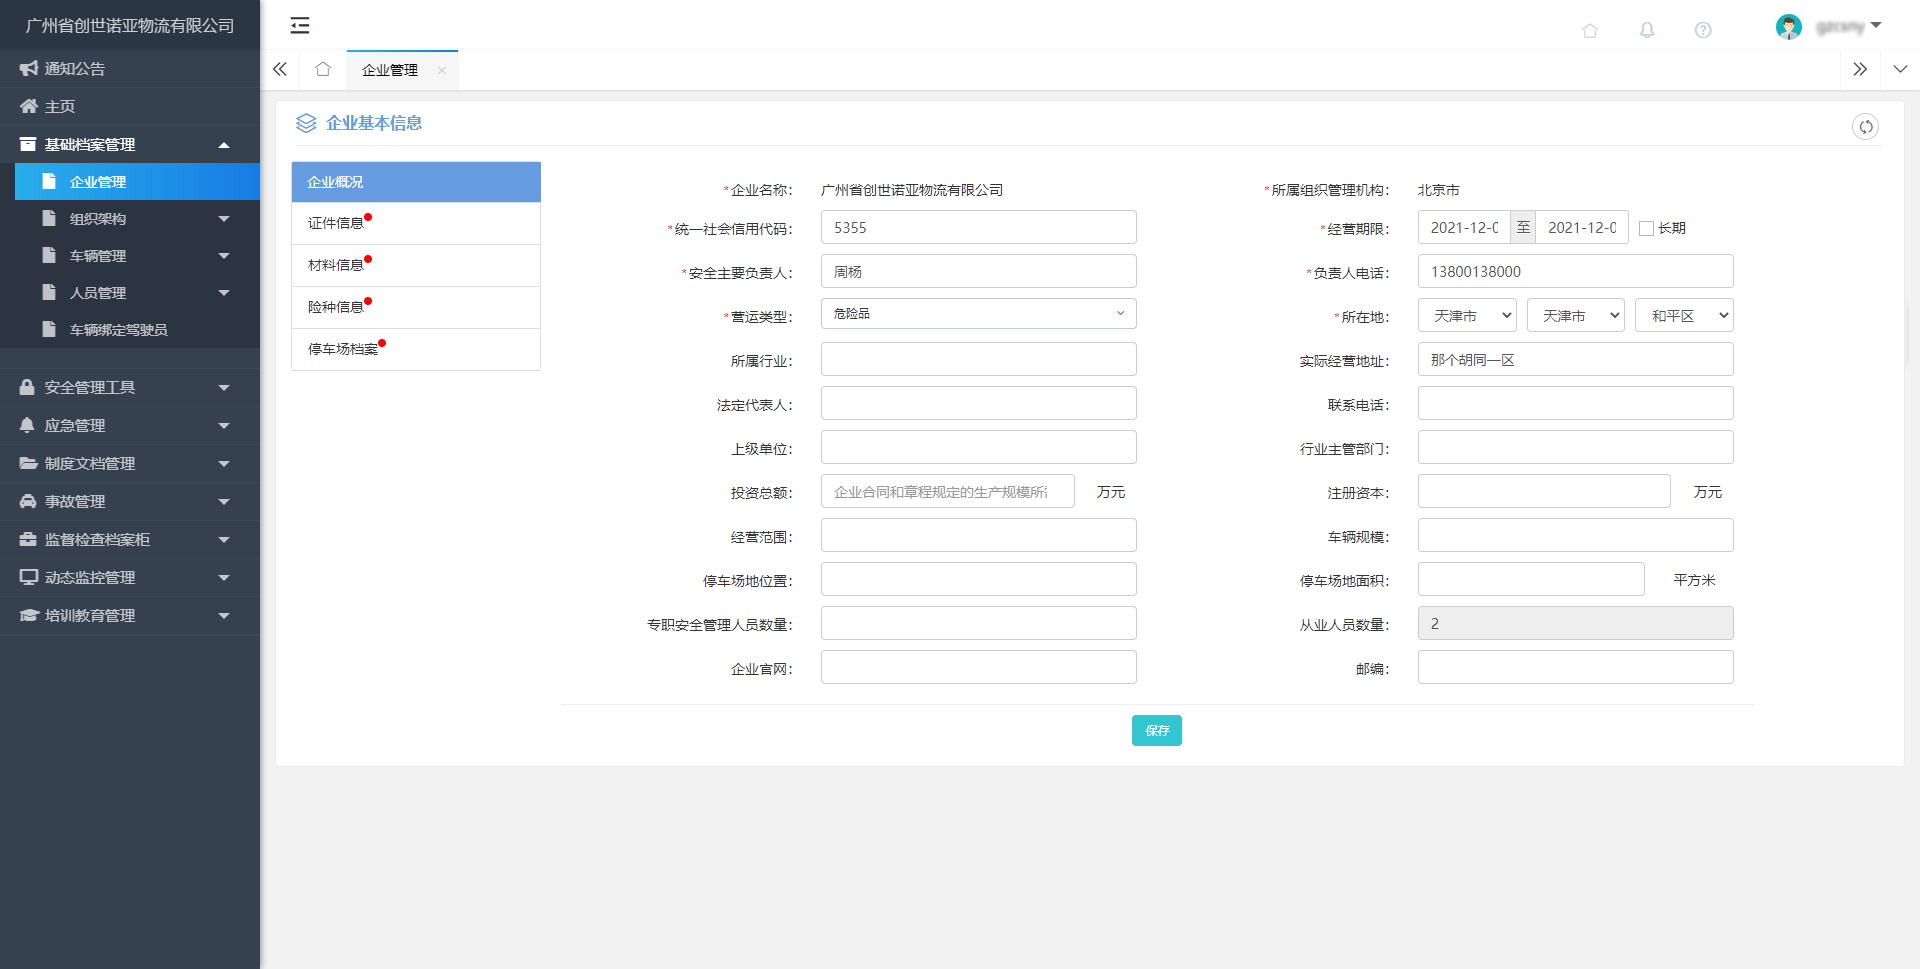
Task: Click the home icon in top header
Action: click(1589, 30)
